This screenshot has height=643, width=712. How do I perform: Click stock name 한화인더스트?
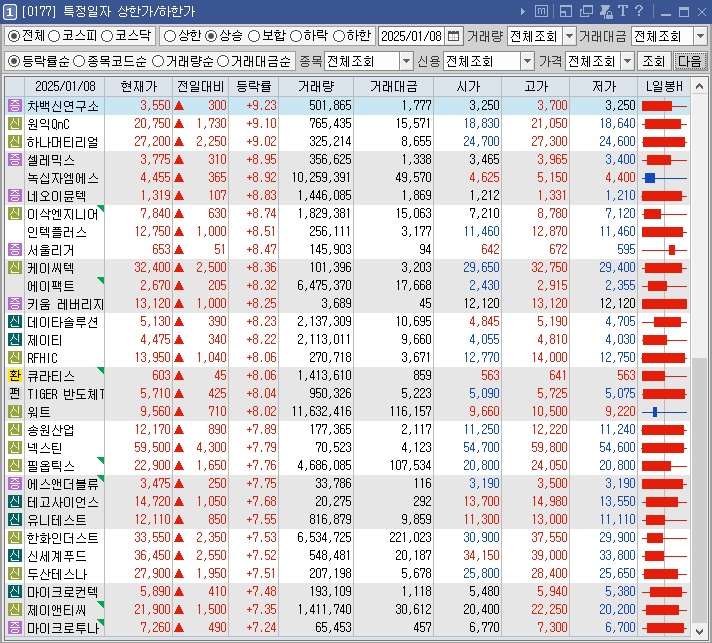pyautogui.click(x=63, y=538)
